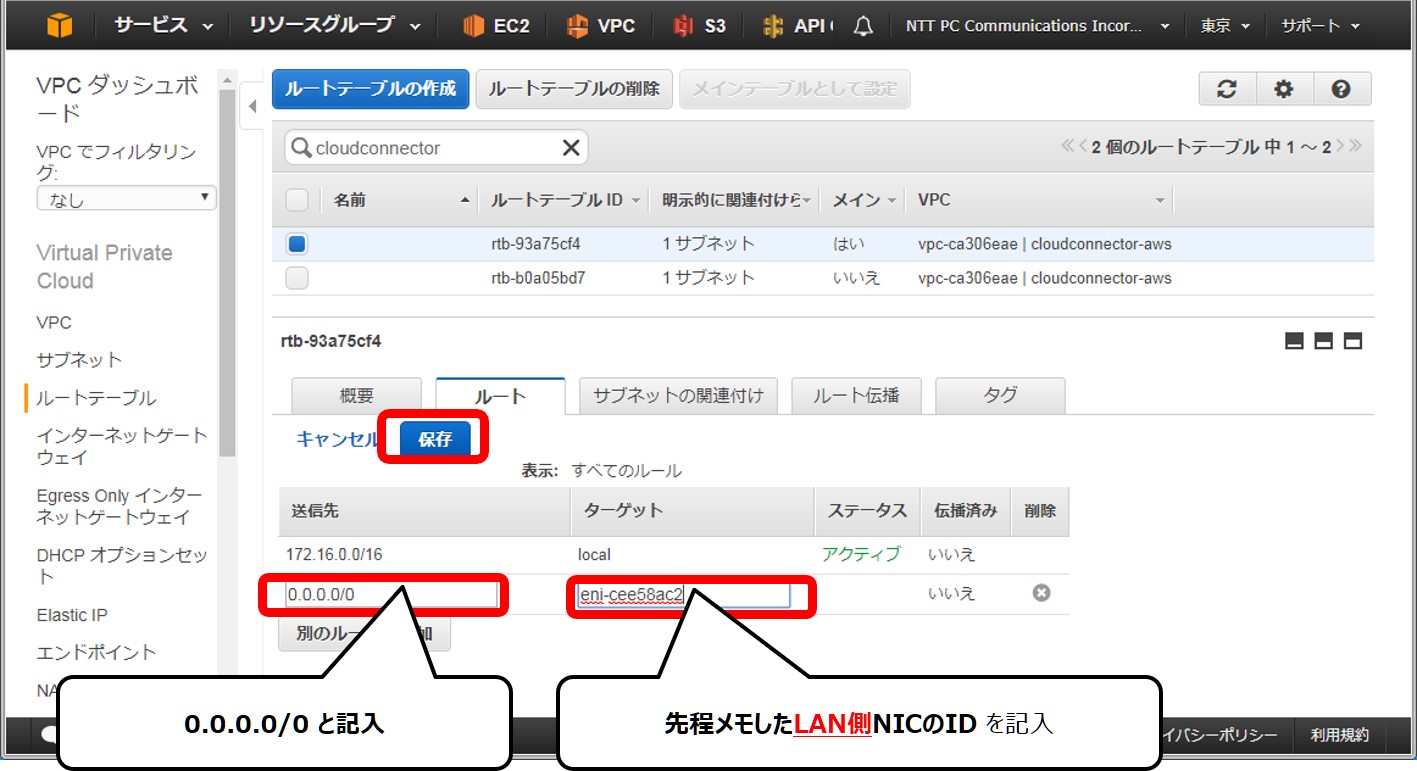The height and width of the screenshot is (771, 1417).
Task: Uncheck the rtb-93a75cf4 row checkbox
Action: tap(297, 244)
